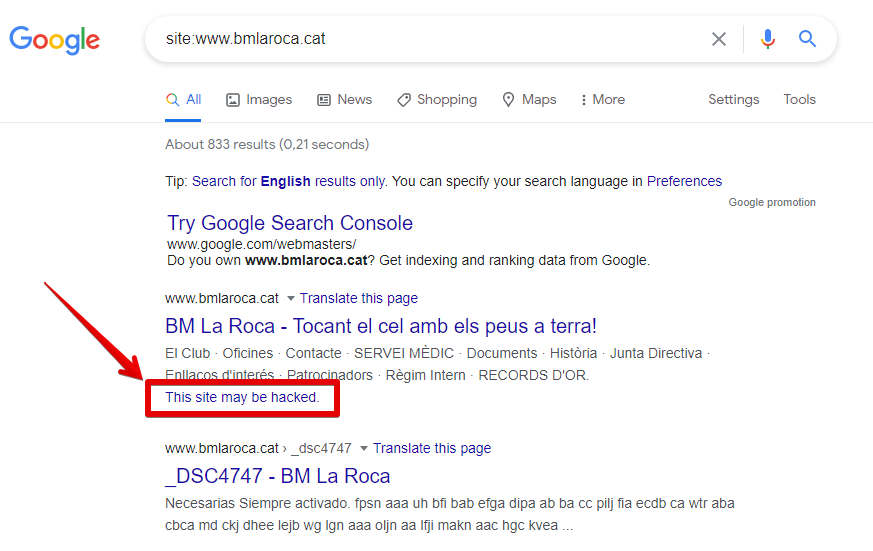
Task: Open the More search categories menu
Action: click(602, 100)
